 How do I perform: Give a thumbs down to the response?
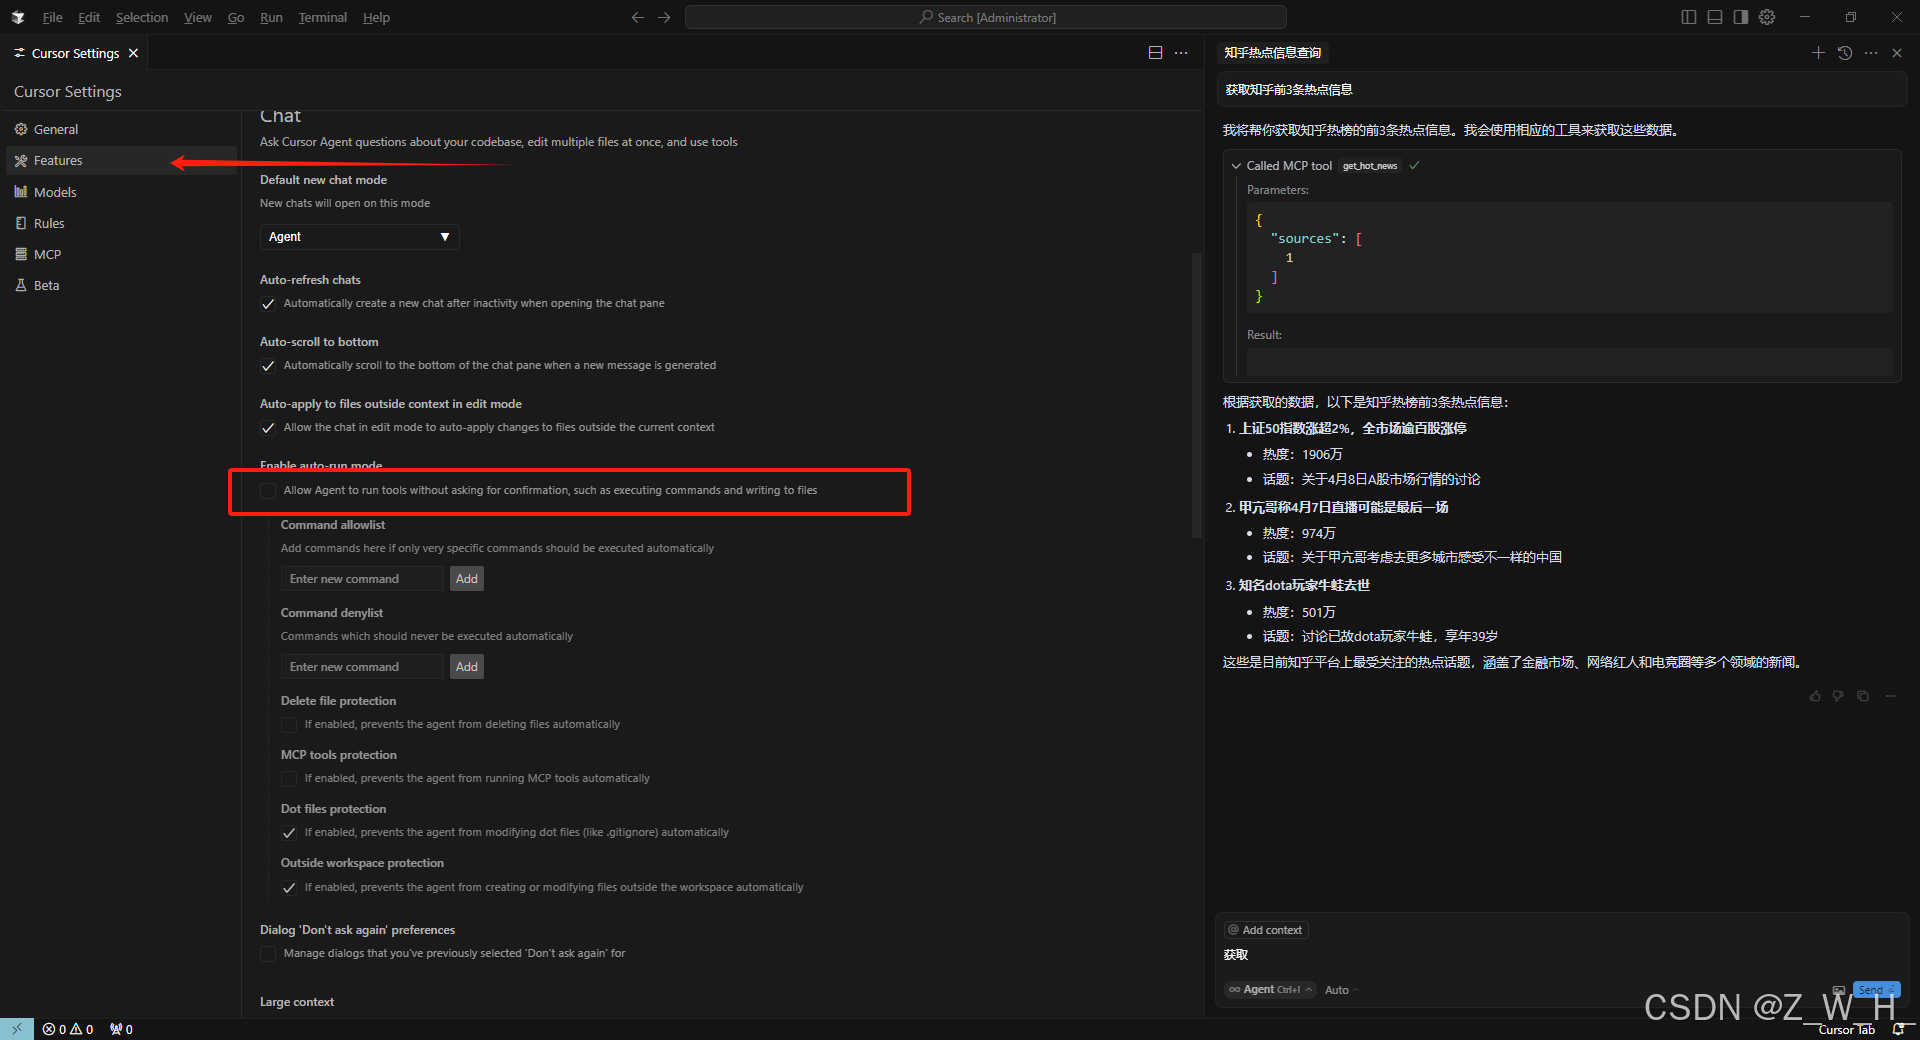[x=1838, y=696]
